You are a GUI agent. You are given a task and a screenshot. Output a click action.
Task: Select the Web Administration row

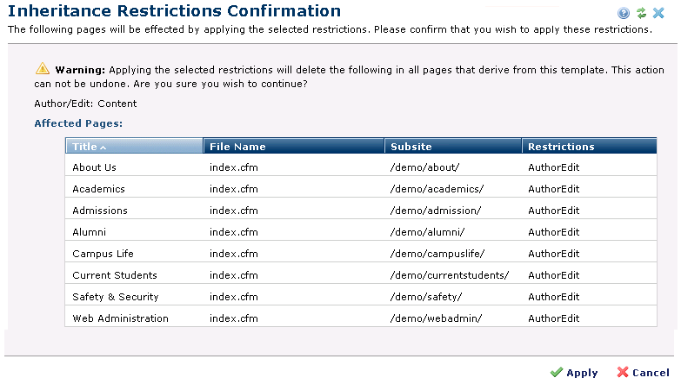361,318
